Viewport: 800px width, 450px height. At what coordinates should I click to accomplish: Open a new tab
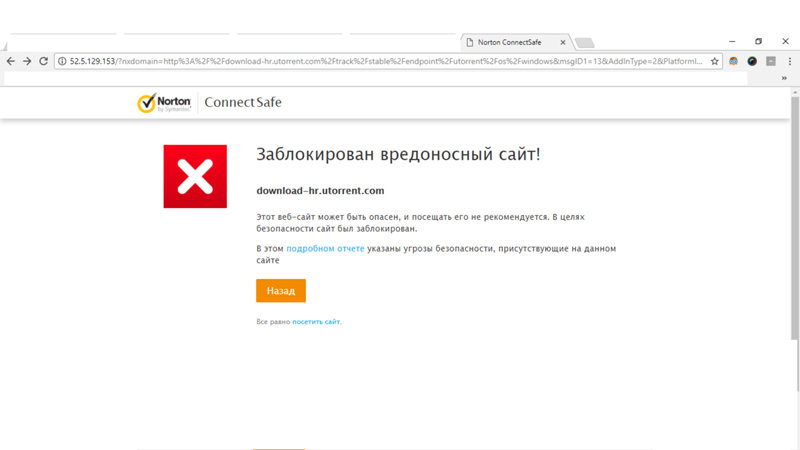pos(585,42)
